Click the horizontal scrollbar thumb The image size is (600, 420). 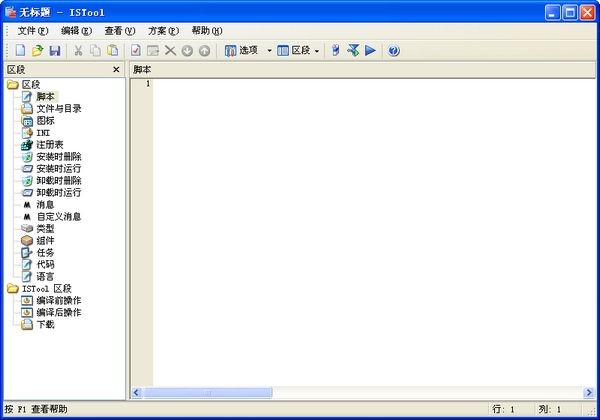point(209,392)
